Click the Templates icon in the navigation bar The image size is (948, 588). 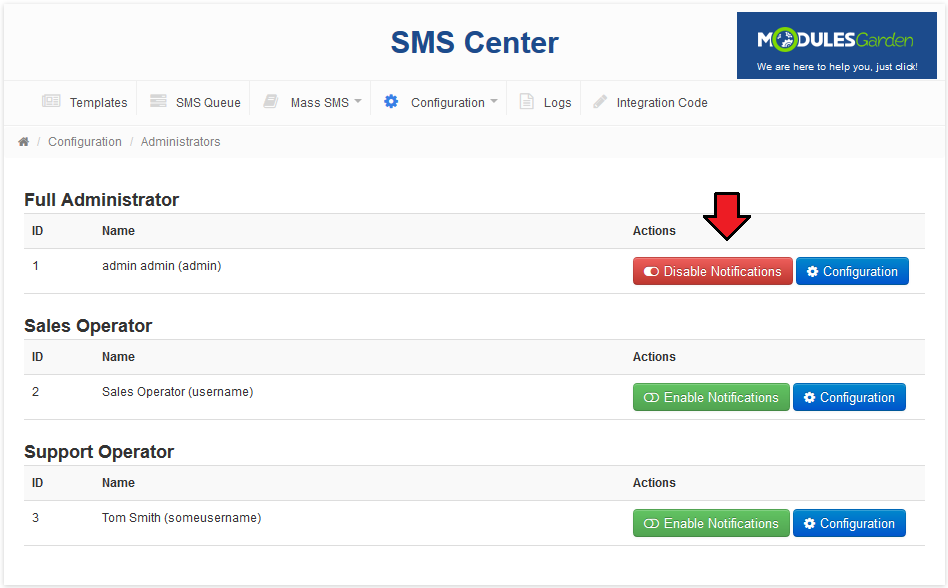click(51, 101)
